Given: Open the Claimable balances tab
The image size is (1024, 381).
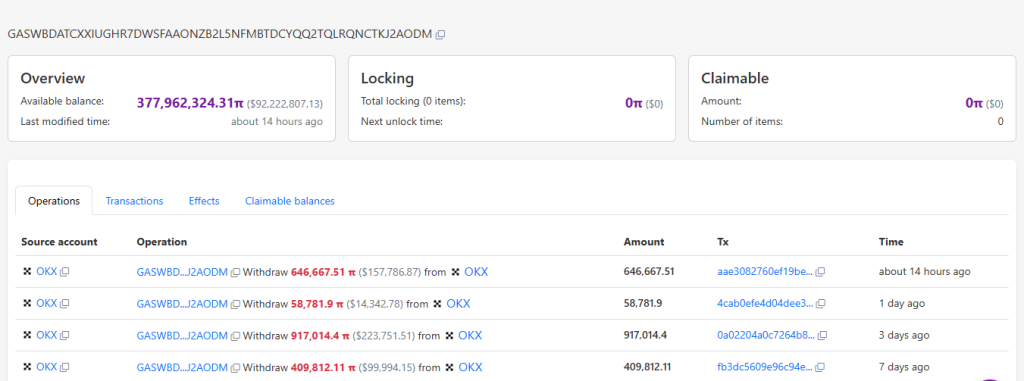Looking at the screenshot, I should (x=290, y=201).
